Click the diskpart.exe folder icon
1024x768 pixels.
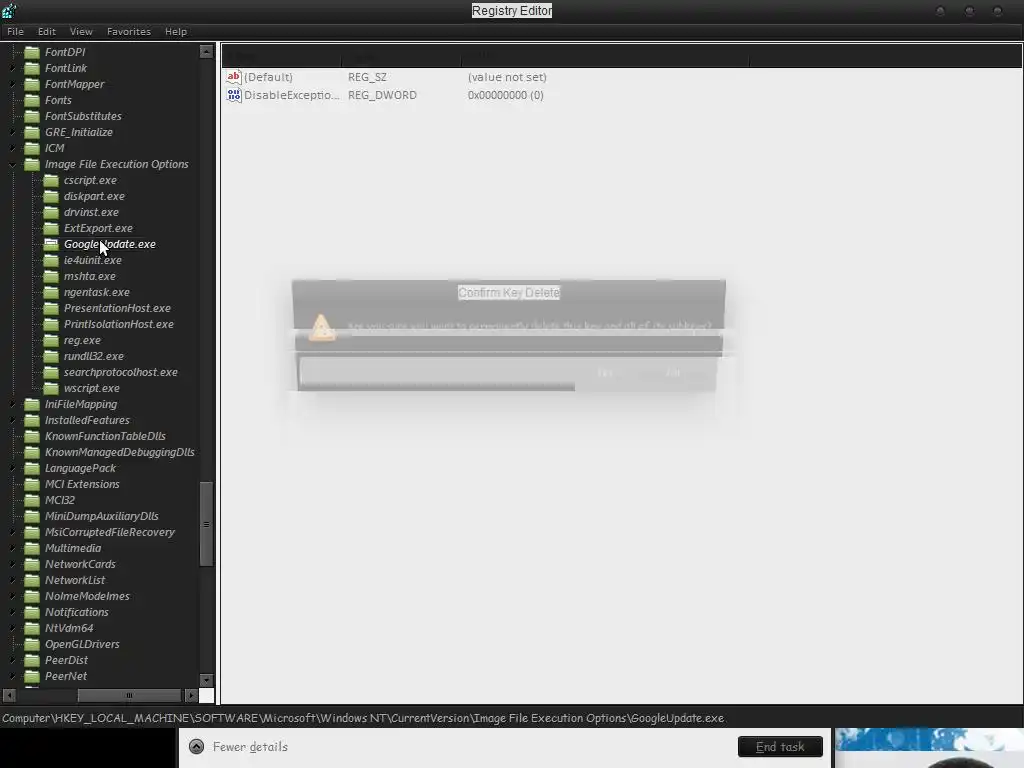click(x=51, y=196)
